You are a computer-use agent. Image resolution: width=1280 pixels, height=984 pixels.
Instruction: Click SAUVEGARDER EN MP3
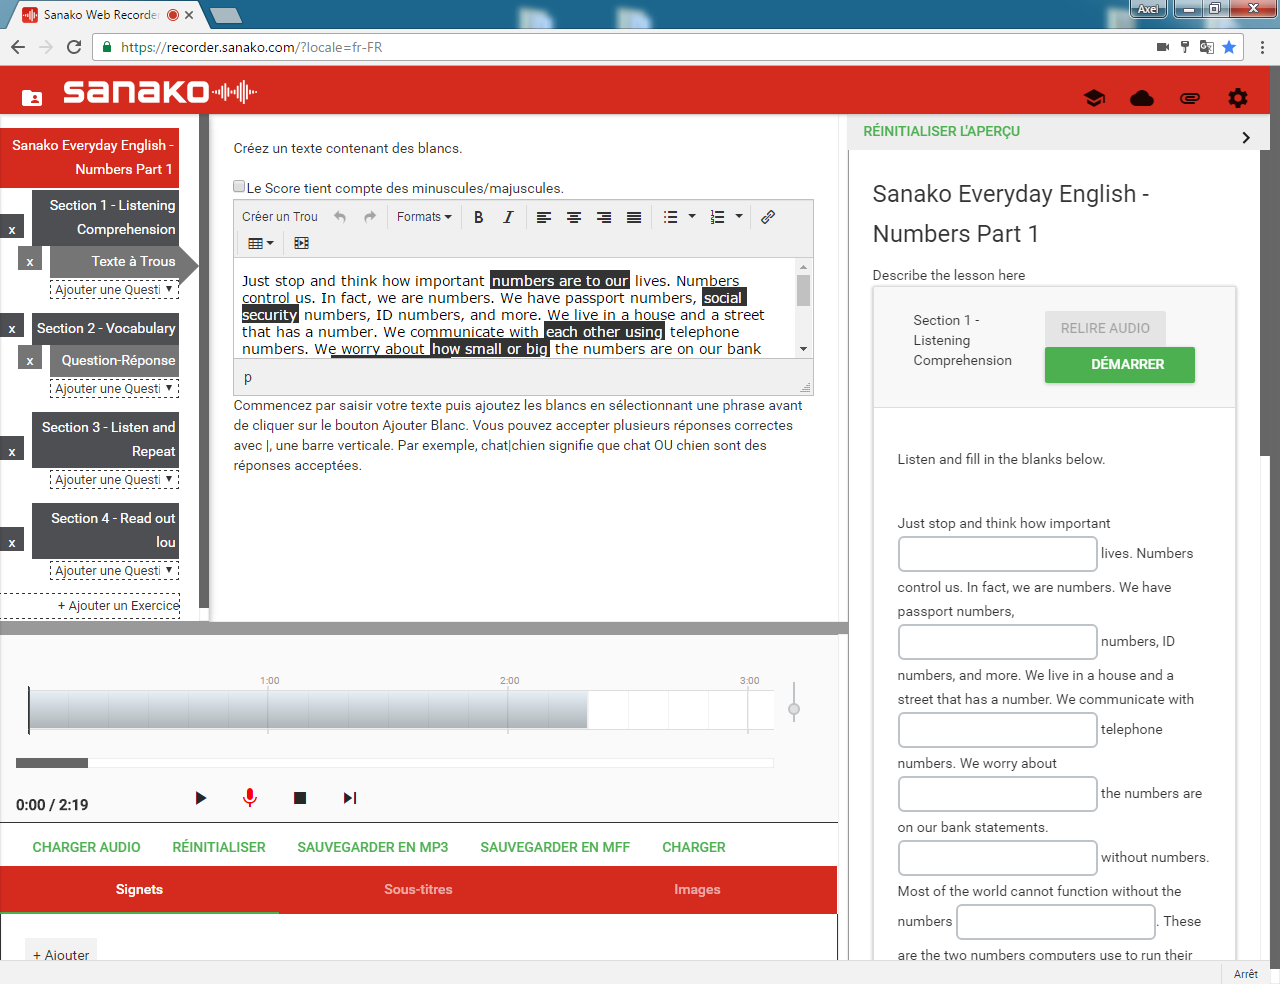coord(372,847)
